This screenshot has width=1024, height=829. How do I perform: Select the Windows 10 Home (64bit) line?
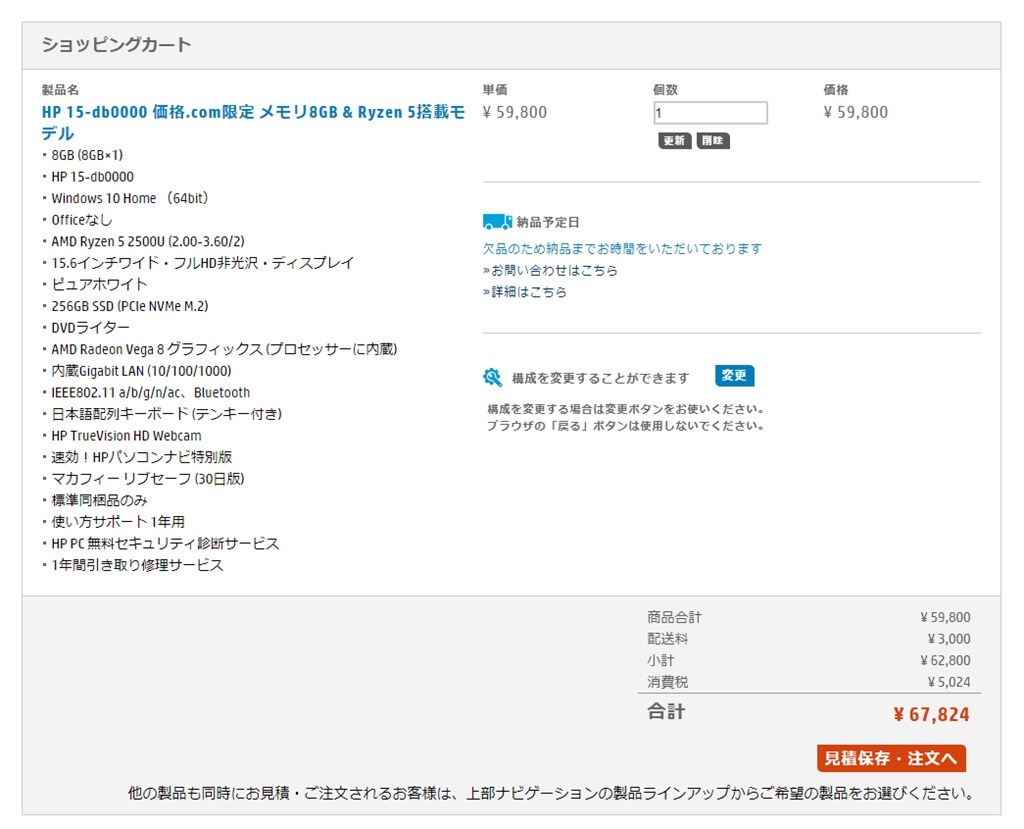click(129, 198)
